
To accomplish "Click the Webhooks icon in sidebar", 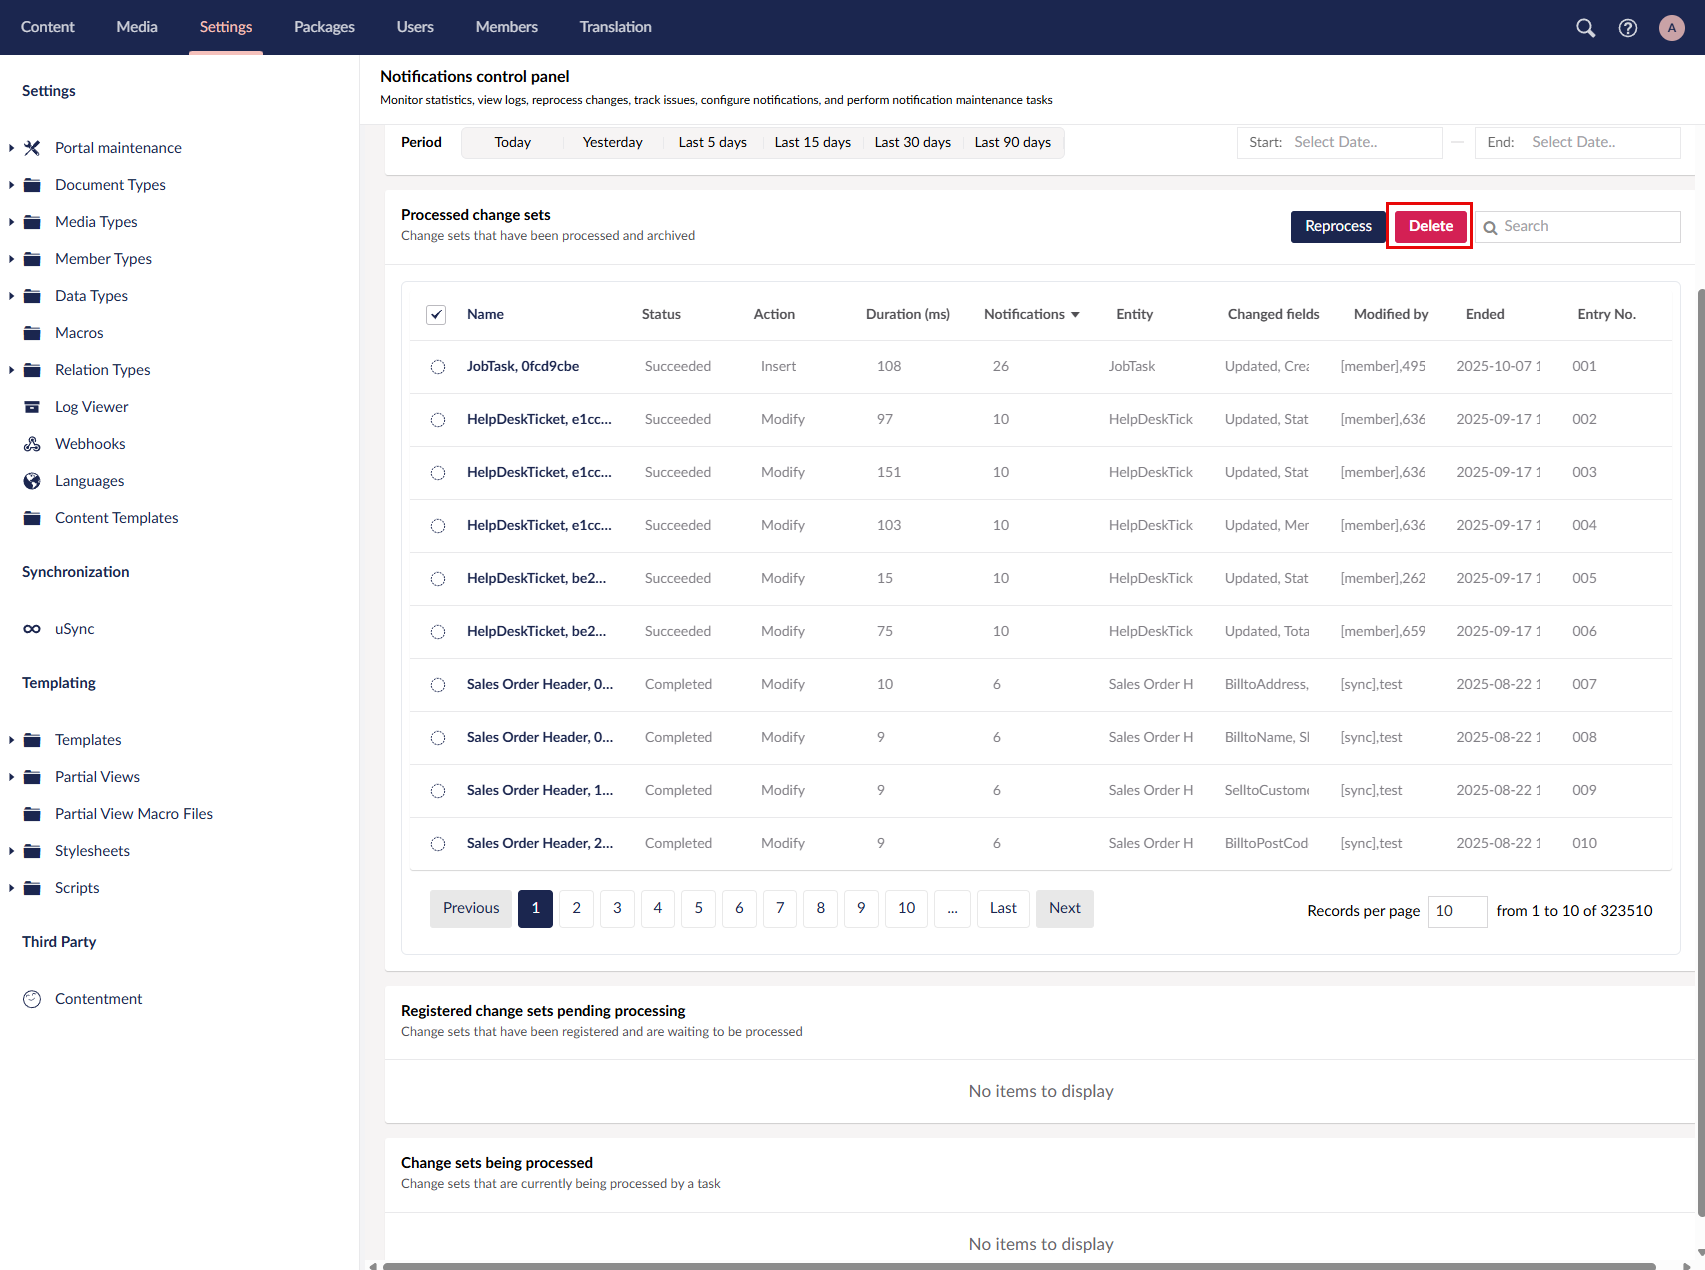I will coord(32,444).
